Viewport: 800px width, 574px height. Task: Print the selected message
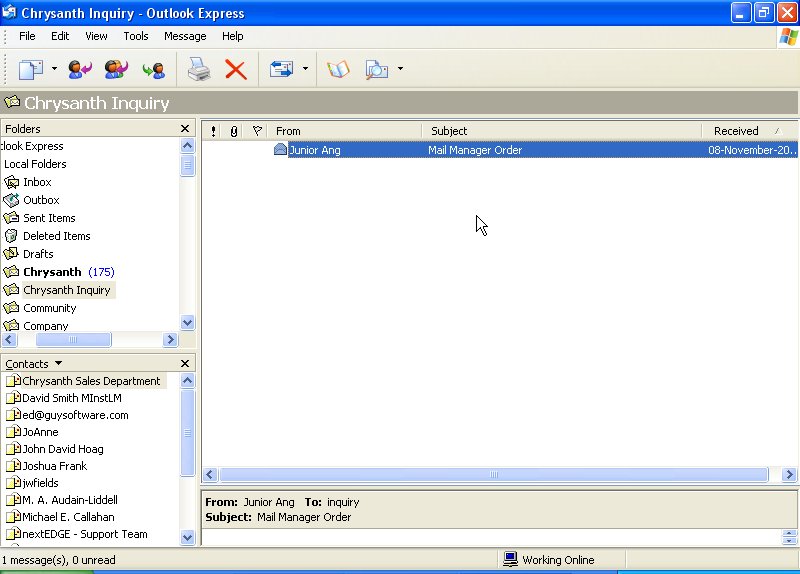(x=199, y=69)
